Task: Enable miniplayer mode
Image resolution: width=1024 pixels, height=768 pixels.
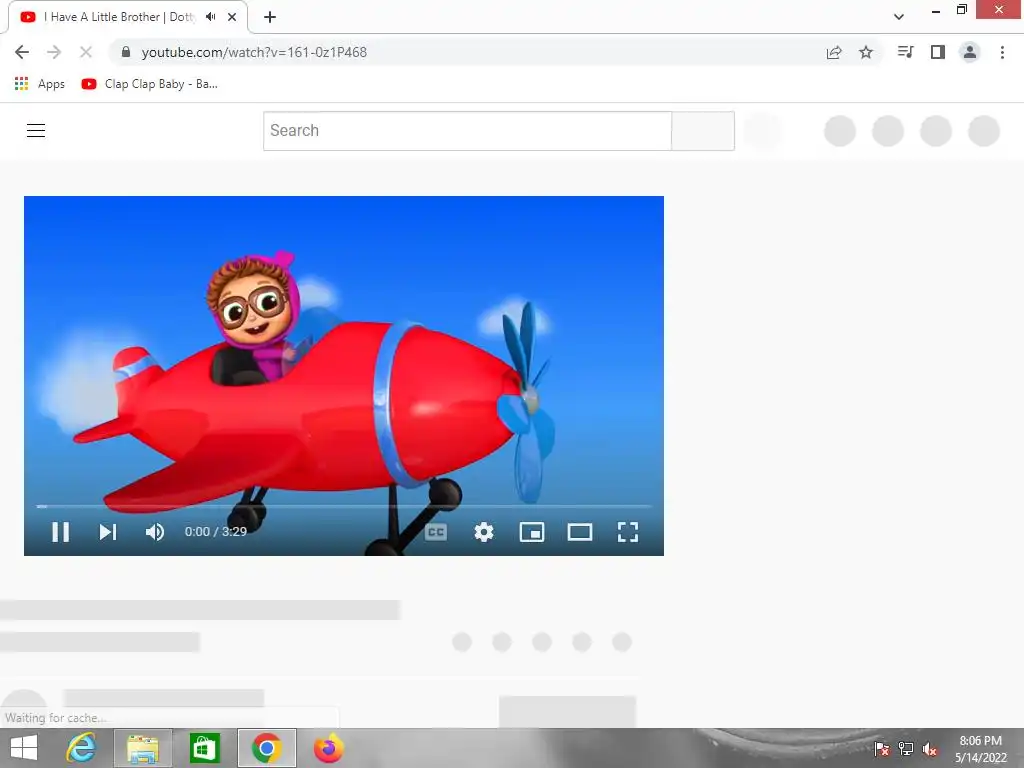Action: (532, 532)
